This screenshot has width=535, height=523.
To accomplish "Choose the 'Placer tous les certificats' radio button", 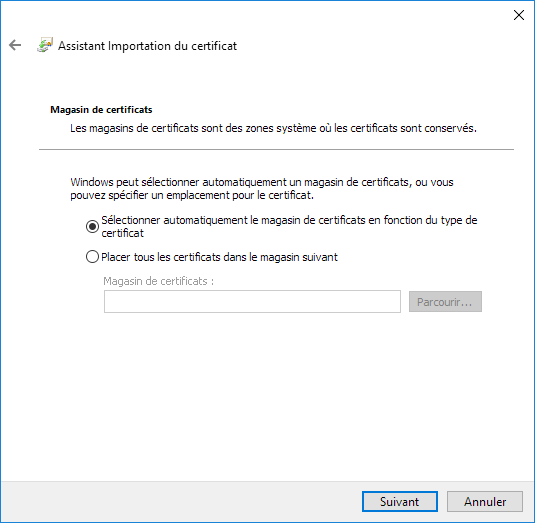I will coord(92,257).
